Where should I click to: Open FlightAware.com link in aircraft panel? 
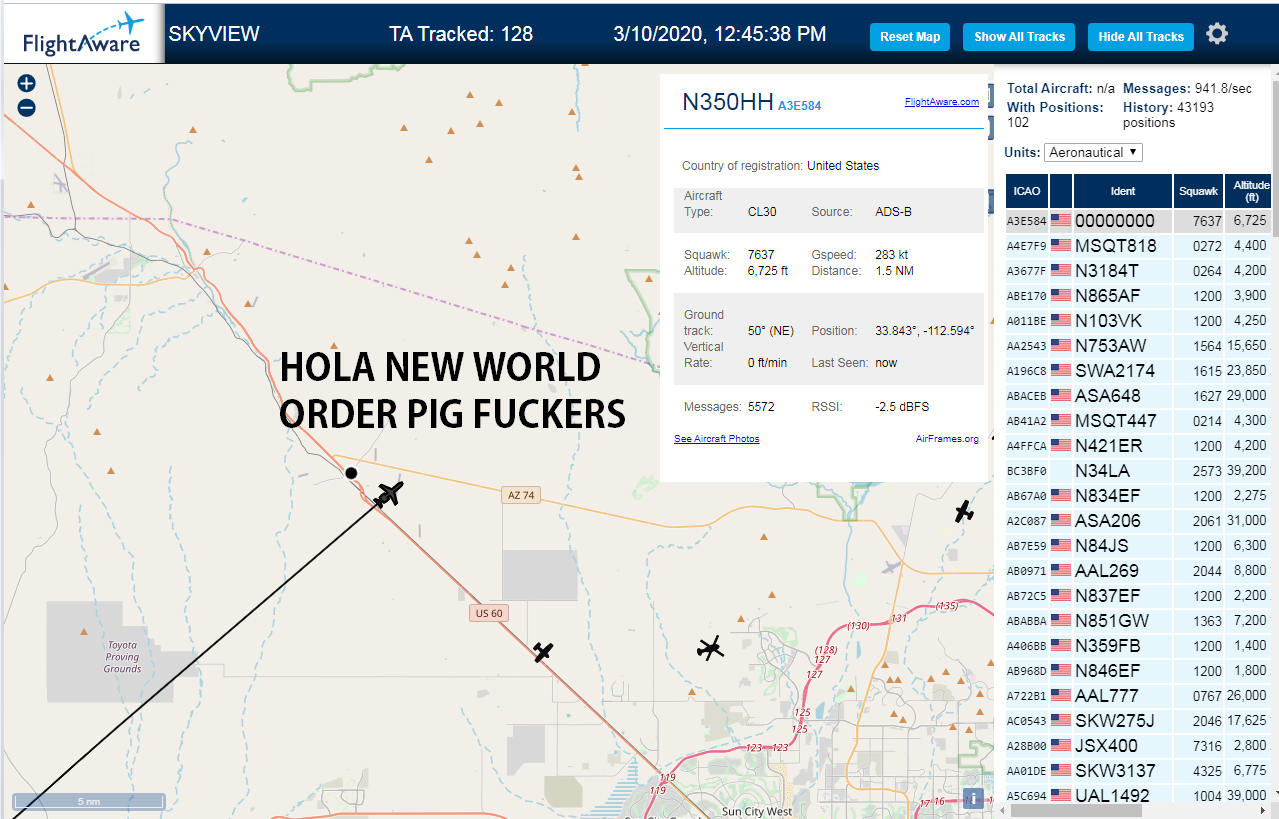pyautogui.click(x=941, y=102)
